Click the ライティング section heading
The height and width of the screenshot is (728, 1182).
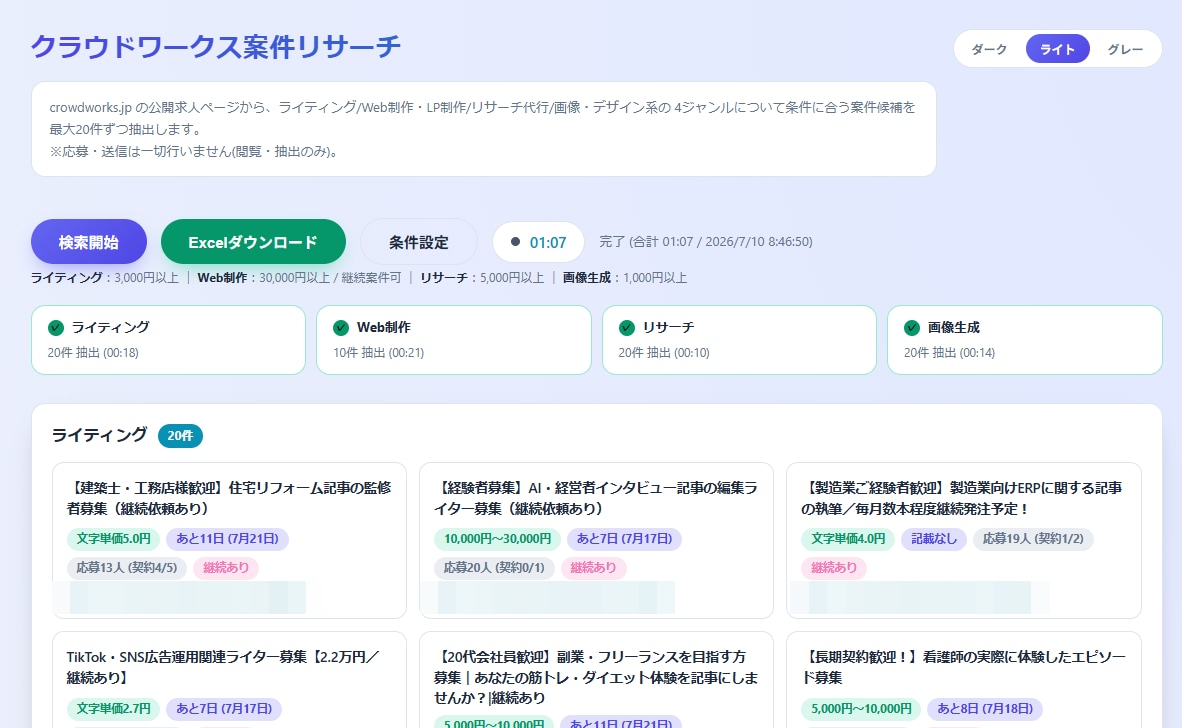pyautogui.click(x=100, y=435)
